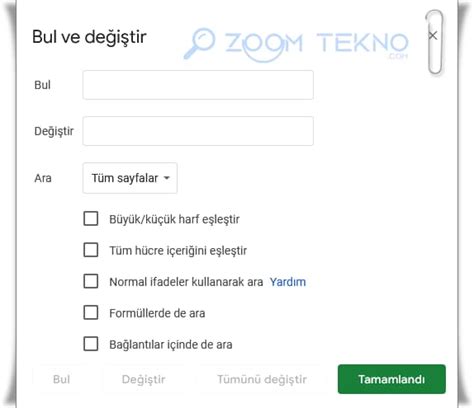Click the Değiştir replacement input field
The width and height of the screenshot is (474, 408).
[x=198, y=131]
